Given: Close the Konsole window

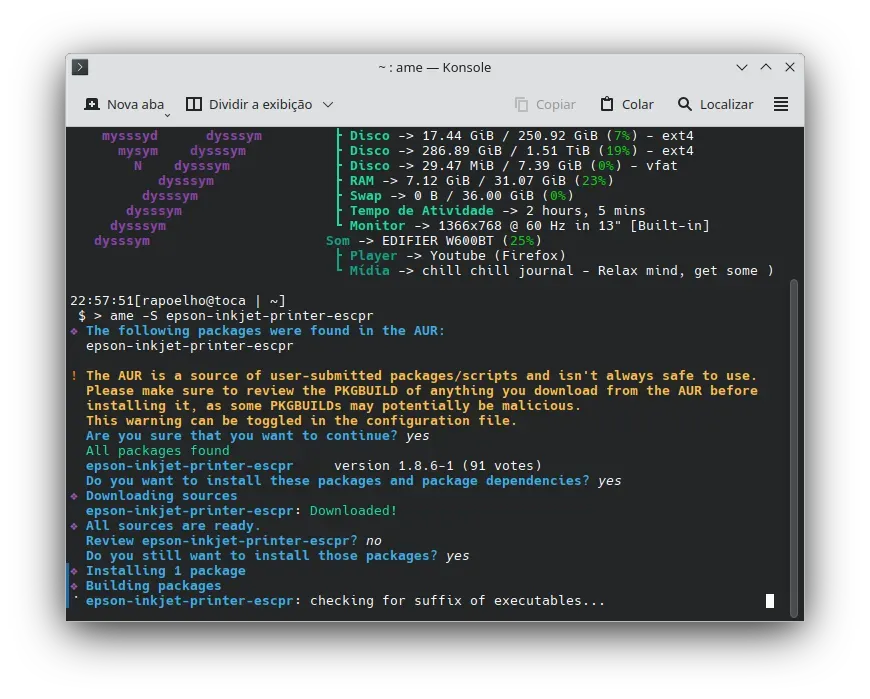Looking at the screenshot, I should [x=790, y=67].
